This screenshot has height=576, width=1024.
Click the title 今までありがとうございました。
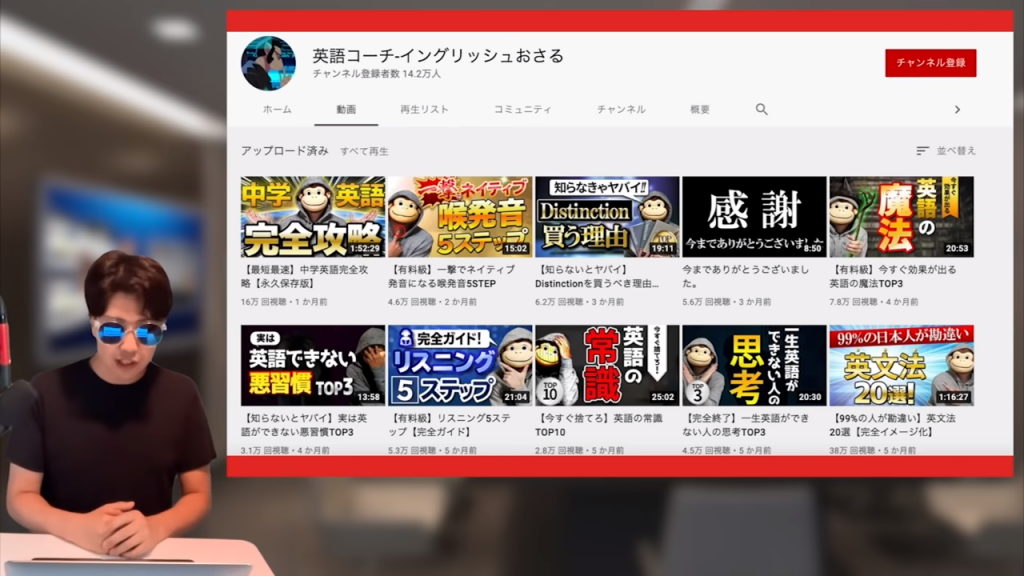click(745, 276)
